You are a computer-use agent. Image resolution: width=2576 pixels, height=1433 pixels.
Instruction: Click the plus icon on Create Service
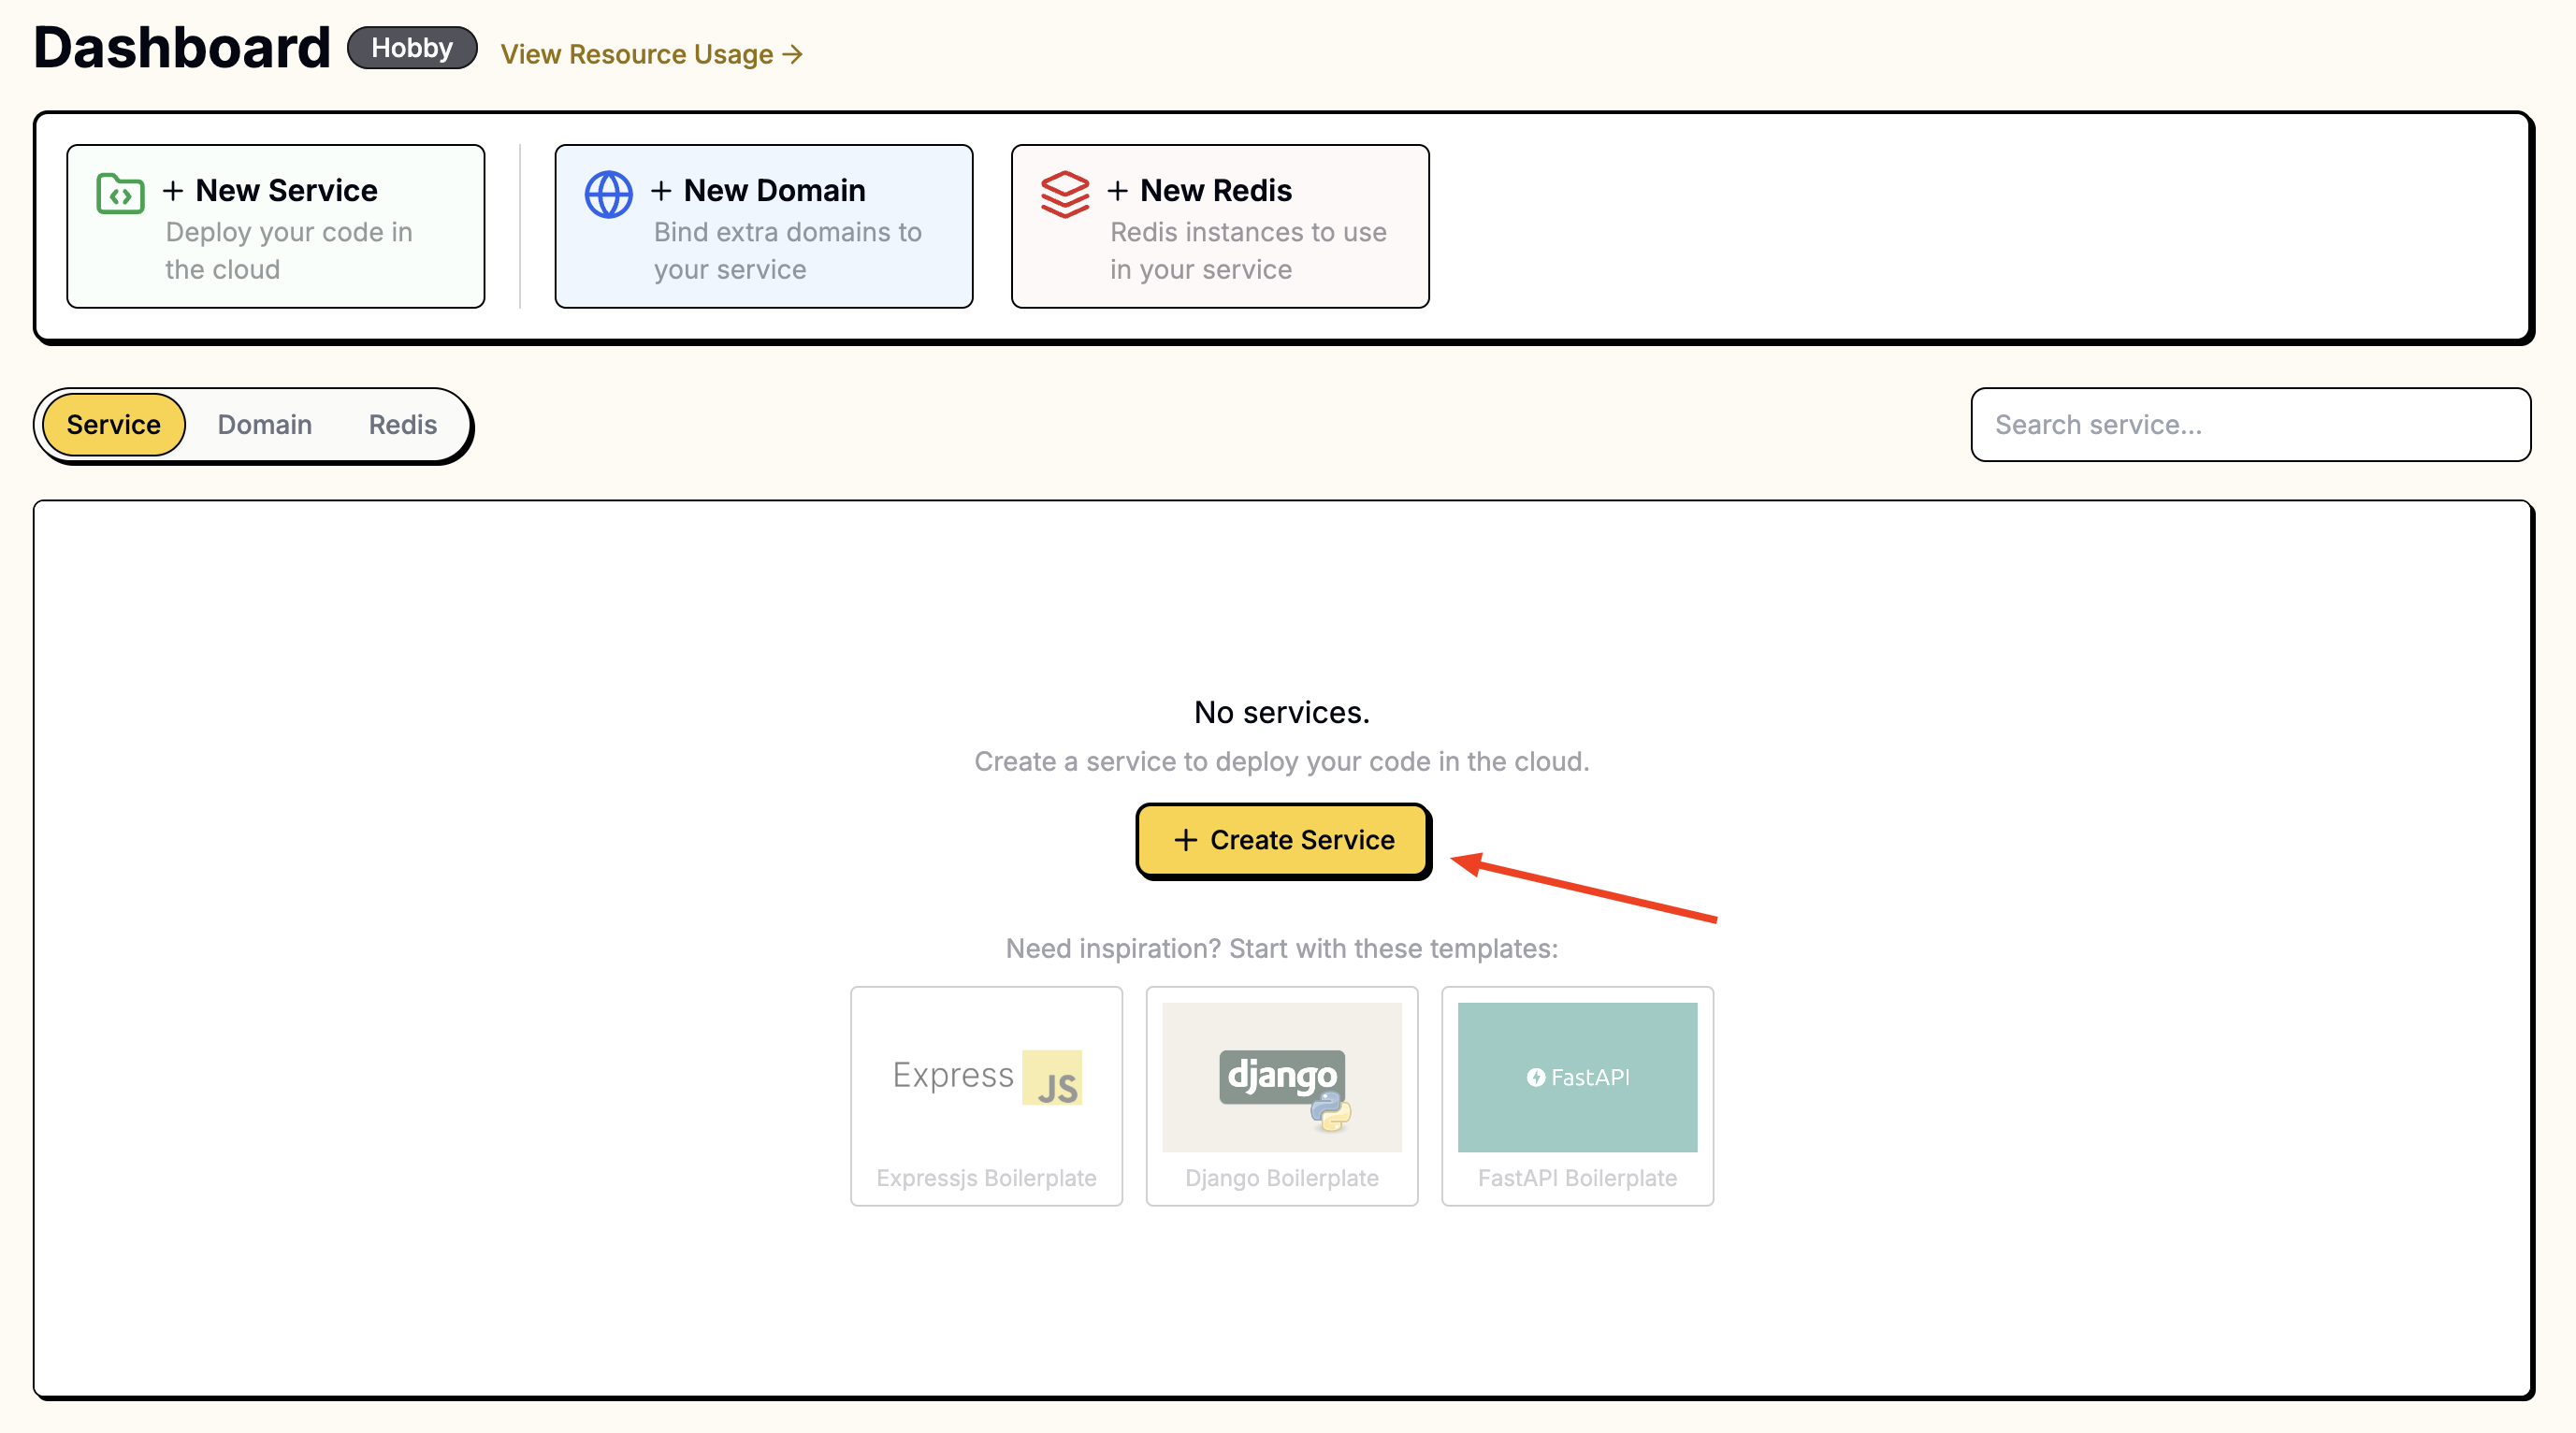click(x=1185, y=840)
